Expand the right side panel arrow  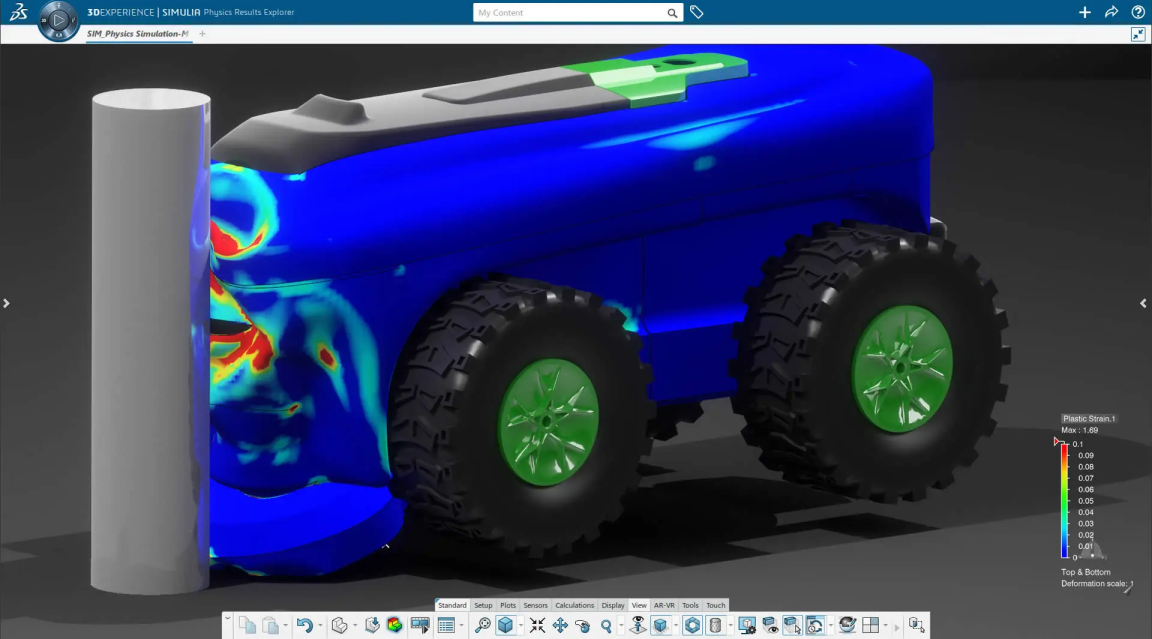pyautogui.click(x=1145, y=303)
